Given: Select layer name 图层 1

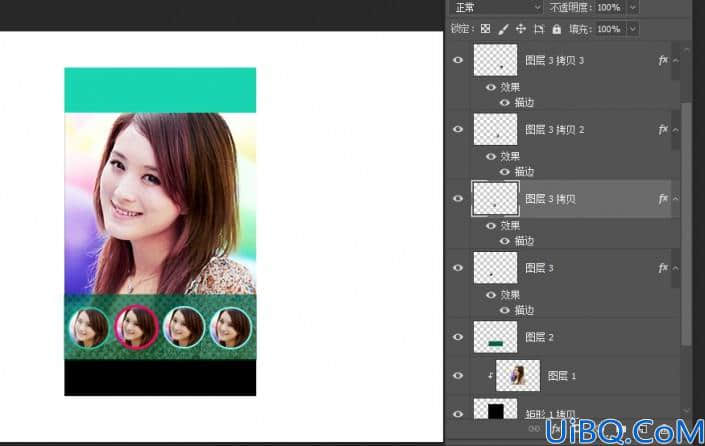Looking at the screenshot, I should pos(562,375).
